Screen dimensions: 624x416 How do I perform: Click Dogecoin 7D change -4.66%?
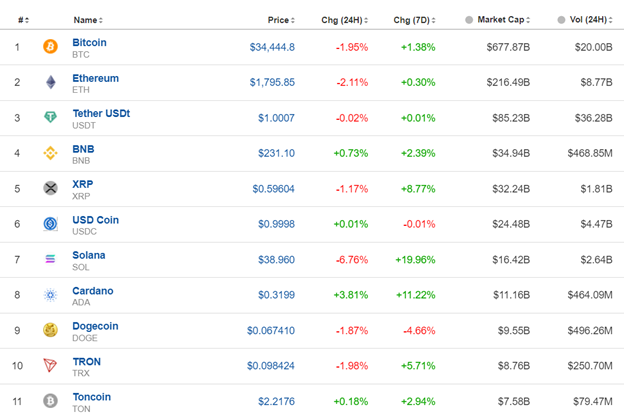tap(419, 330)
